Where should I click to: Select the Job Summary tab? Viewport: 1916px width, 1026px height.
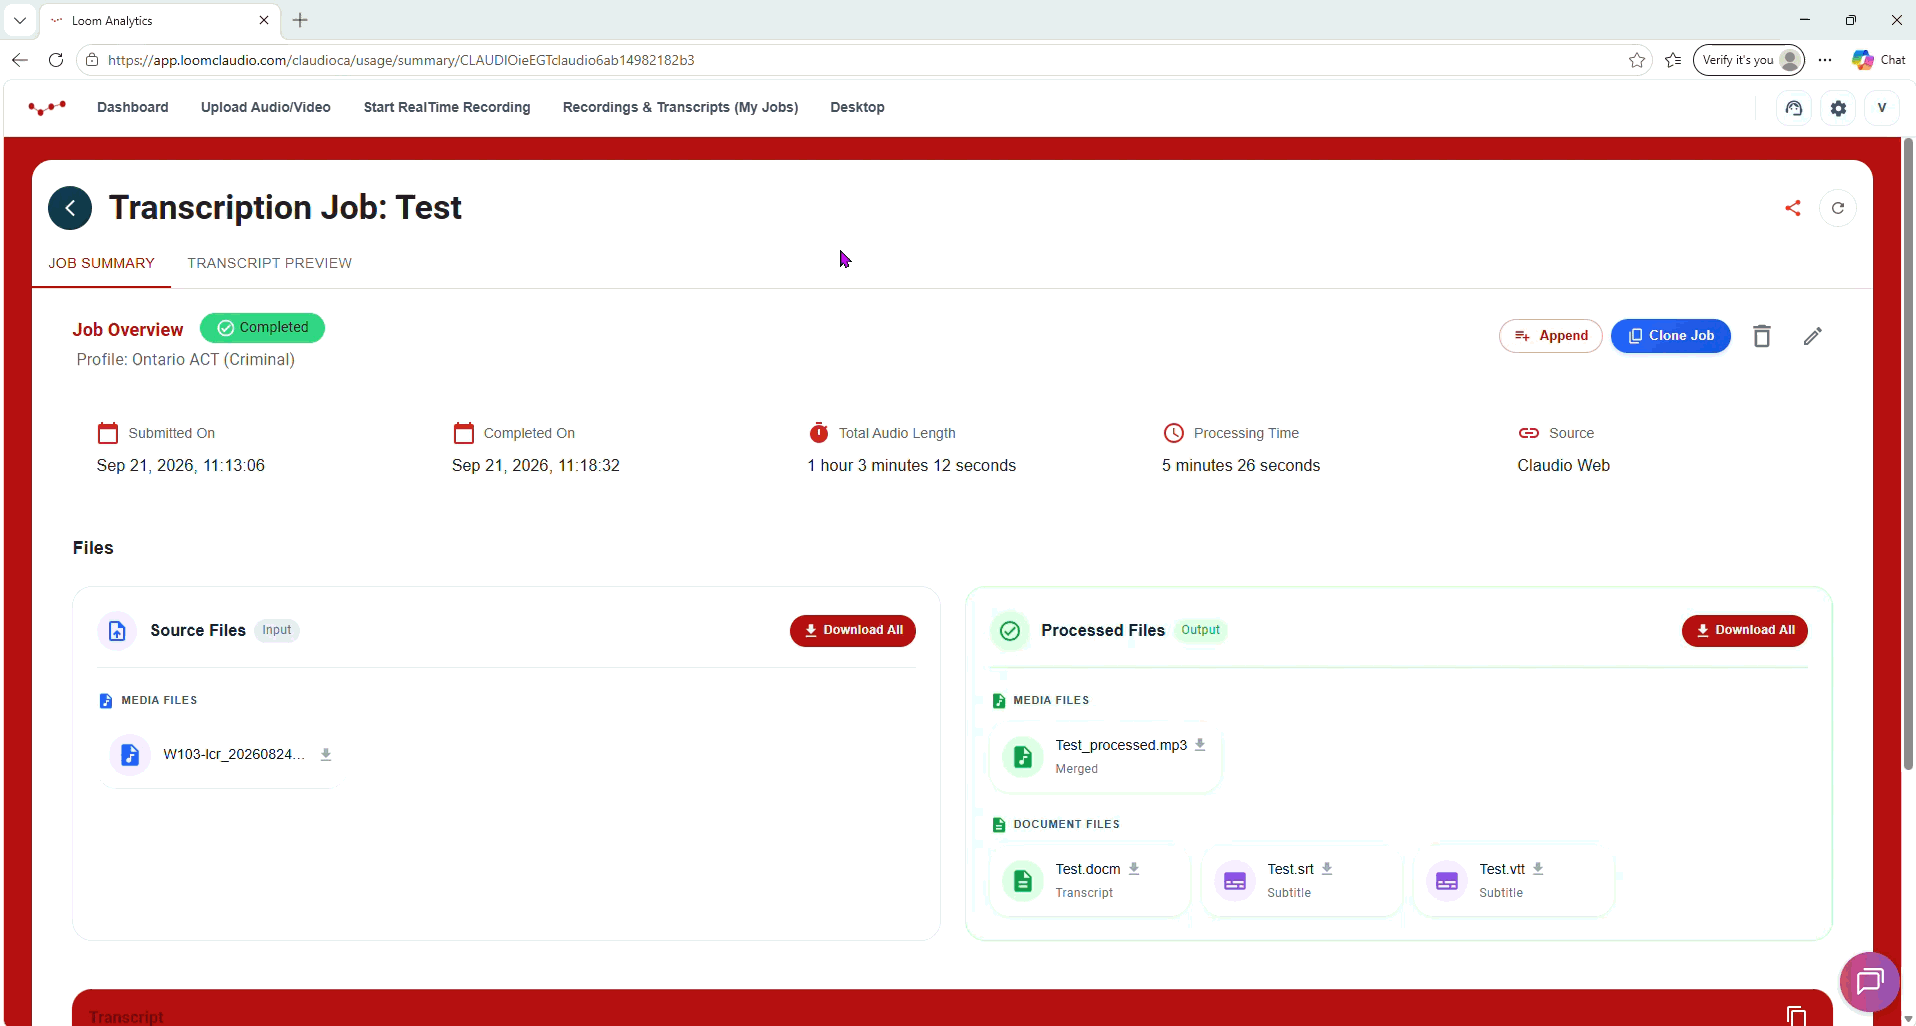101,263
